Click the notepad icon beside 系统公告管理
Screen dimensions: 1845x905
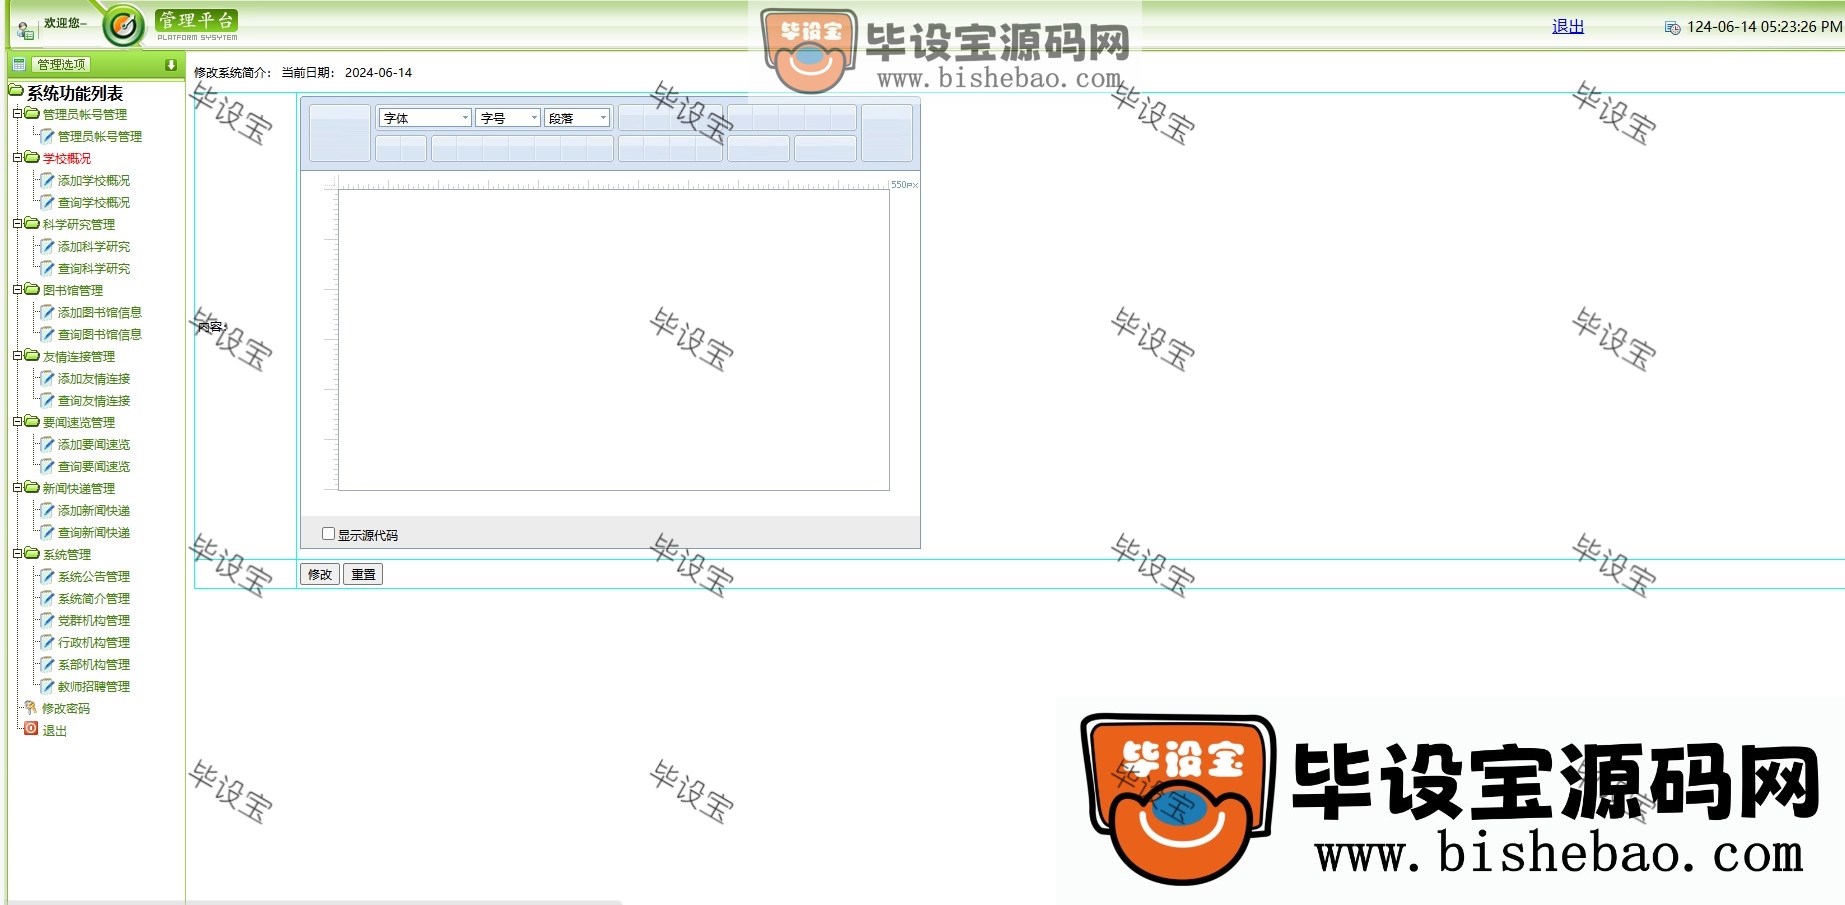pyautogui.click(x=47, y=576)
